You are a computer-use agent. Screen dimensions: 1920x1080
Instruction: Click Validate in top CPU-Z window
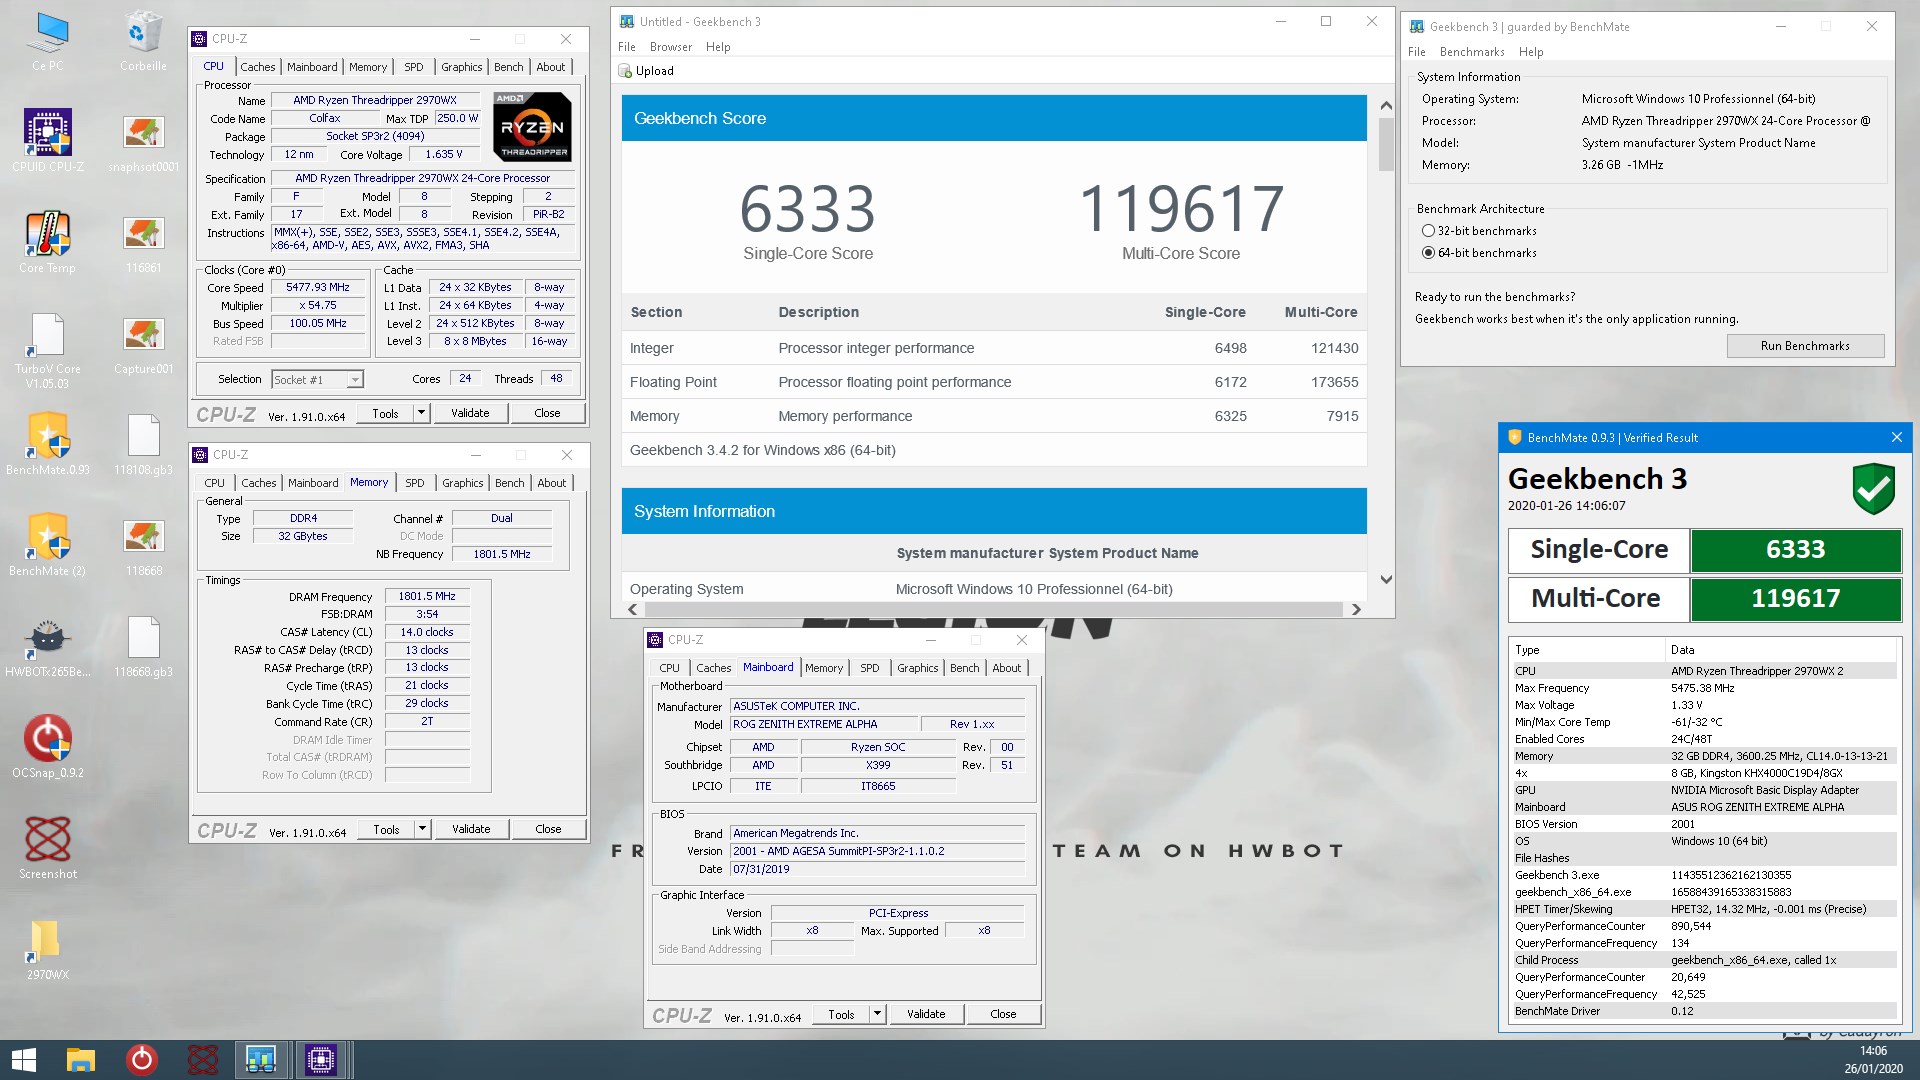tap(470, 413)
